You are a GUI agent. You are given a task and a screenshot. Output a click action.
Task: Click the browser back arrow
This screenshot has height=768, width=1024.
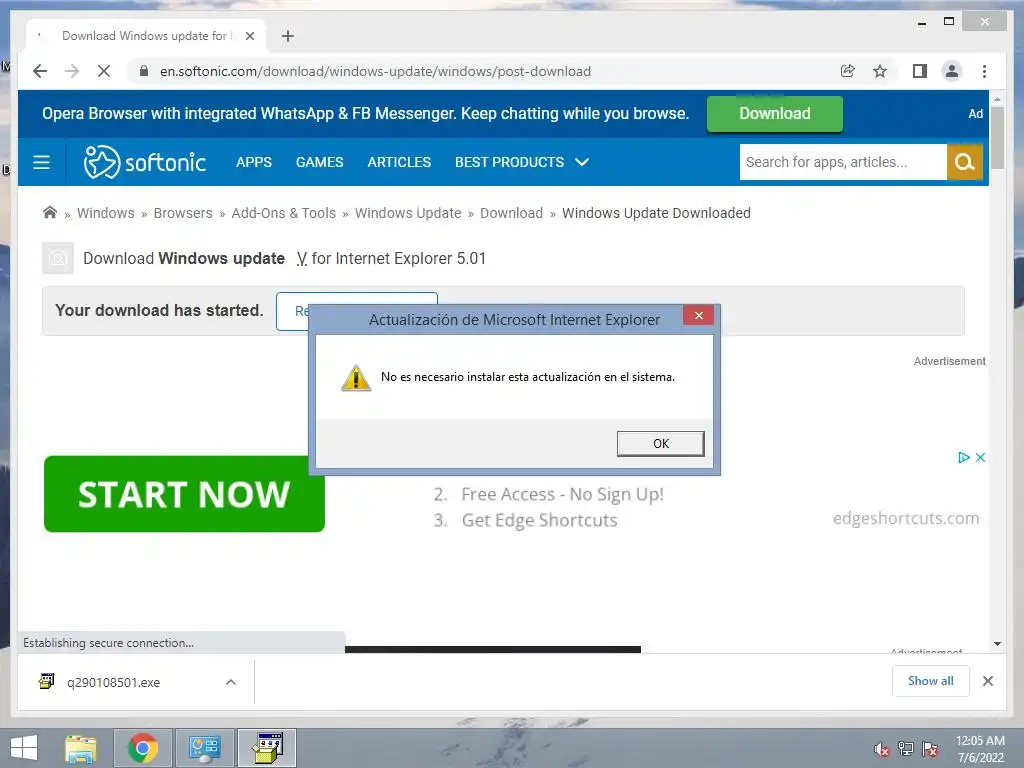click(x=40, y=71)
